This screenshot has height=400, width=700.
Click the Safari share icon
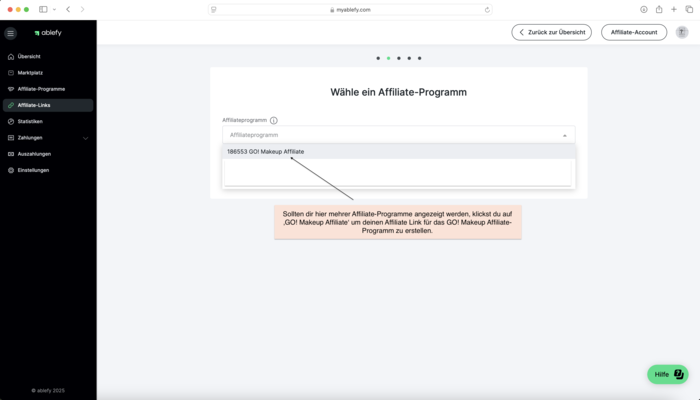659,9
